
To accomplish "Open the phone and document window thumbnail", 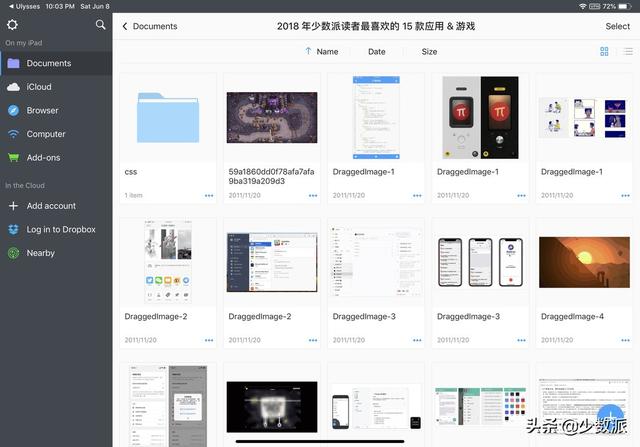I will coord(376,407).
